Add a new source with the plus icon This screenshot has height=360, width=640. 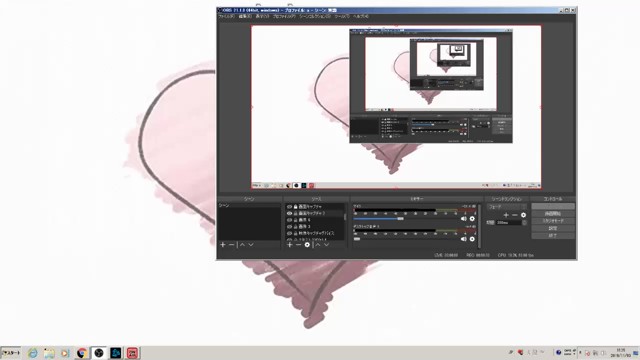(290, 244)
